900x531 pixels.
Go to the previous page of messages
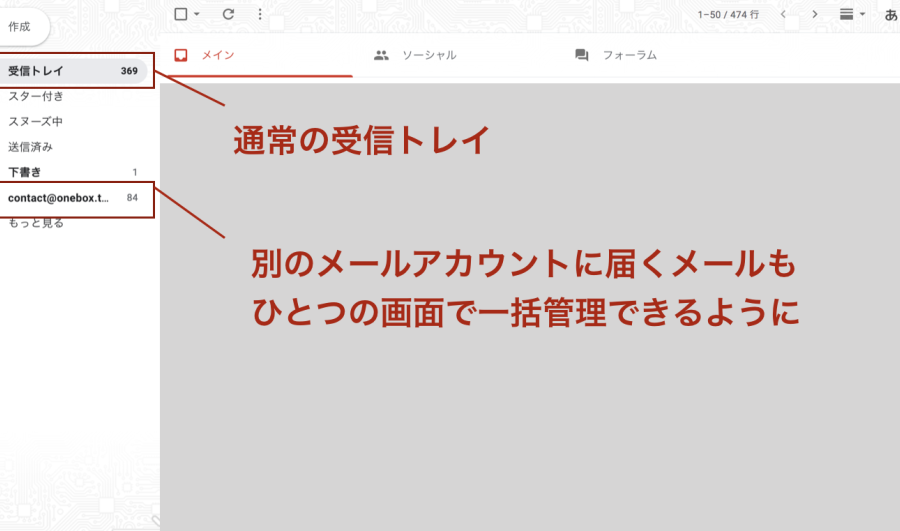783,14
